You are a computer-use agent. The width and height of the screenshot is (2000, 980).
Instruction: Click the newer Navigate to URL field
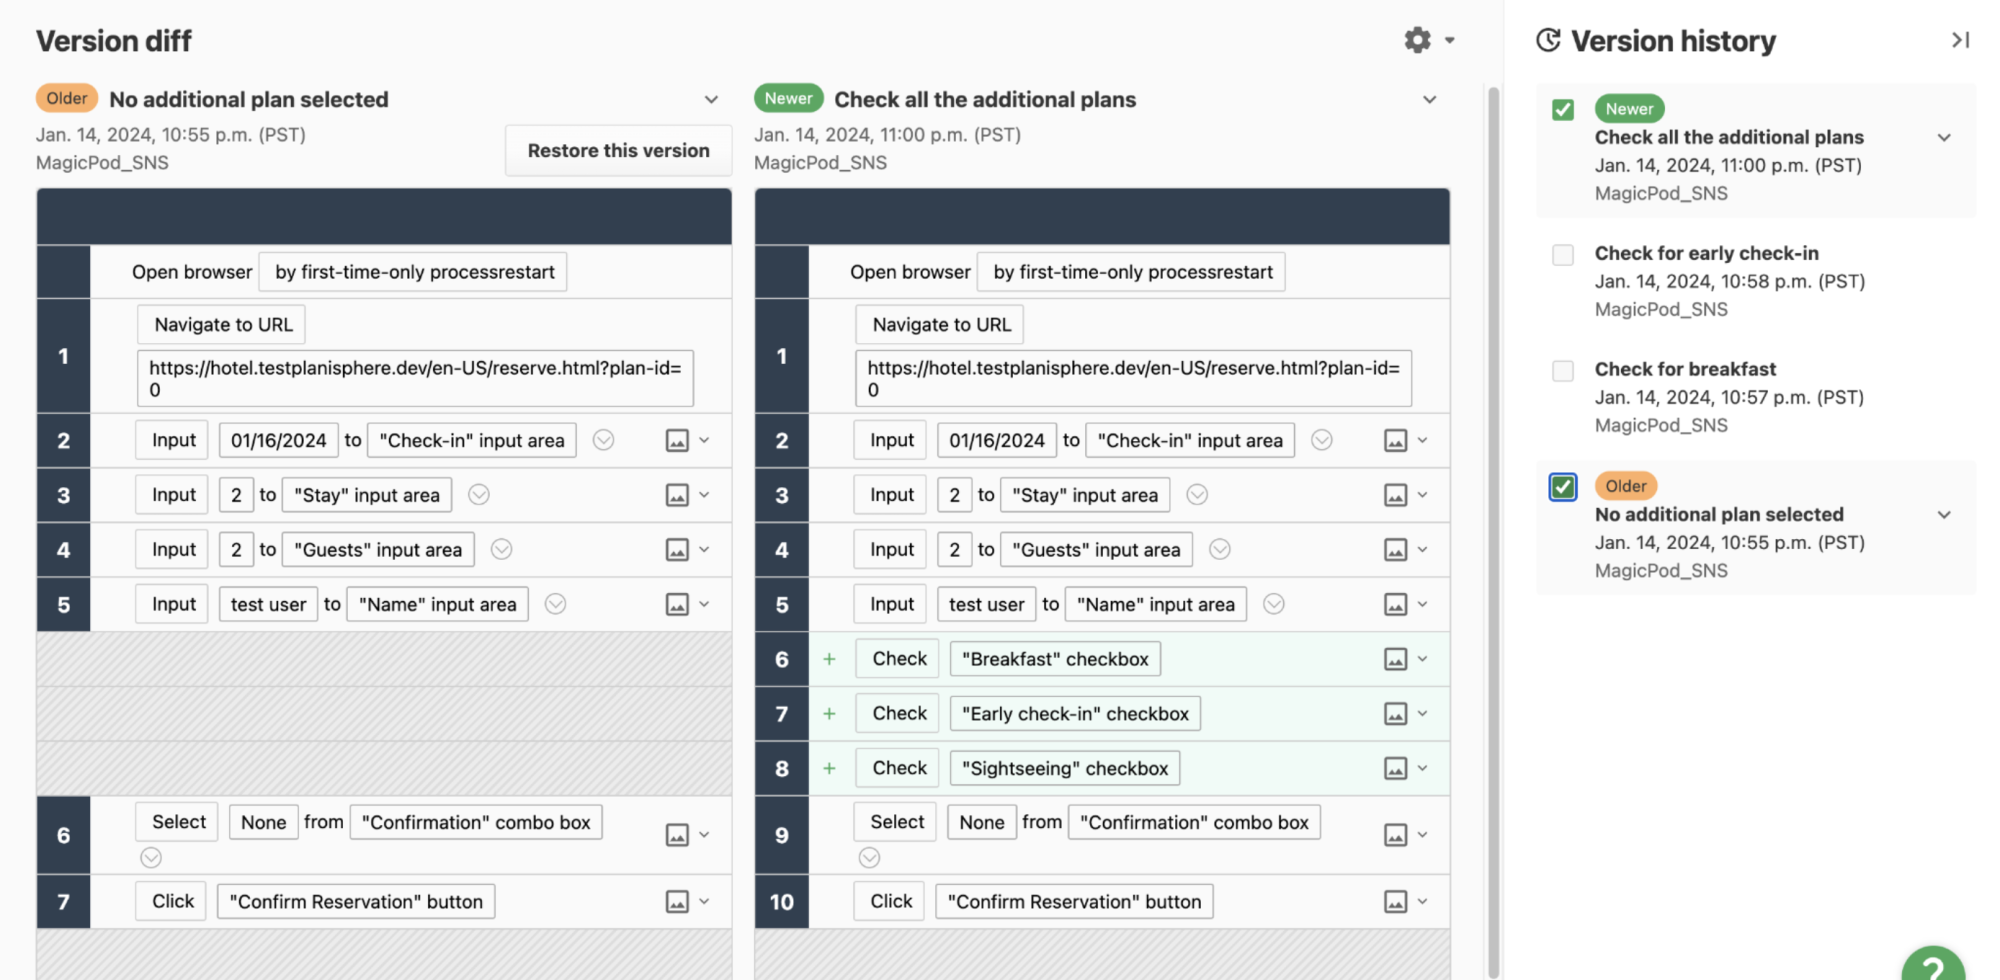click(x=1133, y=378)
